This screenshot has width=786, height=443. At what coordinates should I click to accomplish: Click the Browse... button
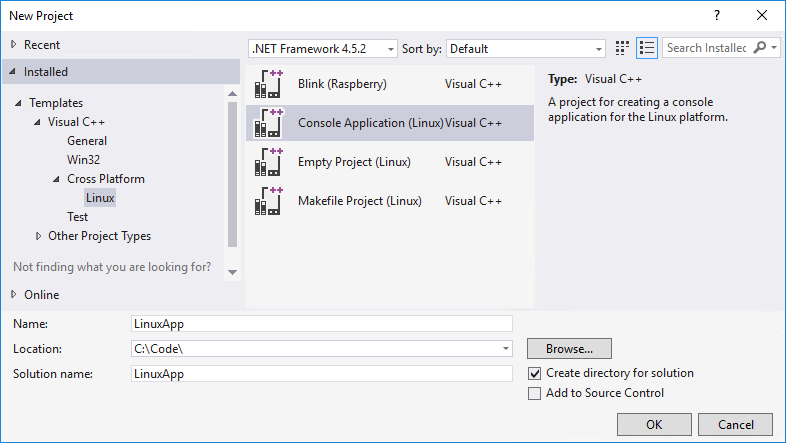[x=569, y=349]
